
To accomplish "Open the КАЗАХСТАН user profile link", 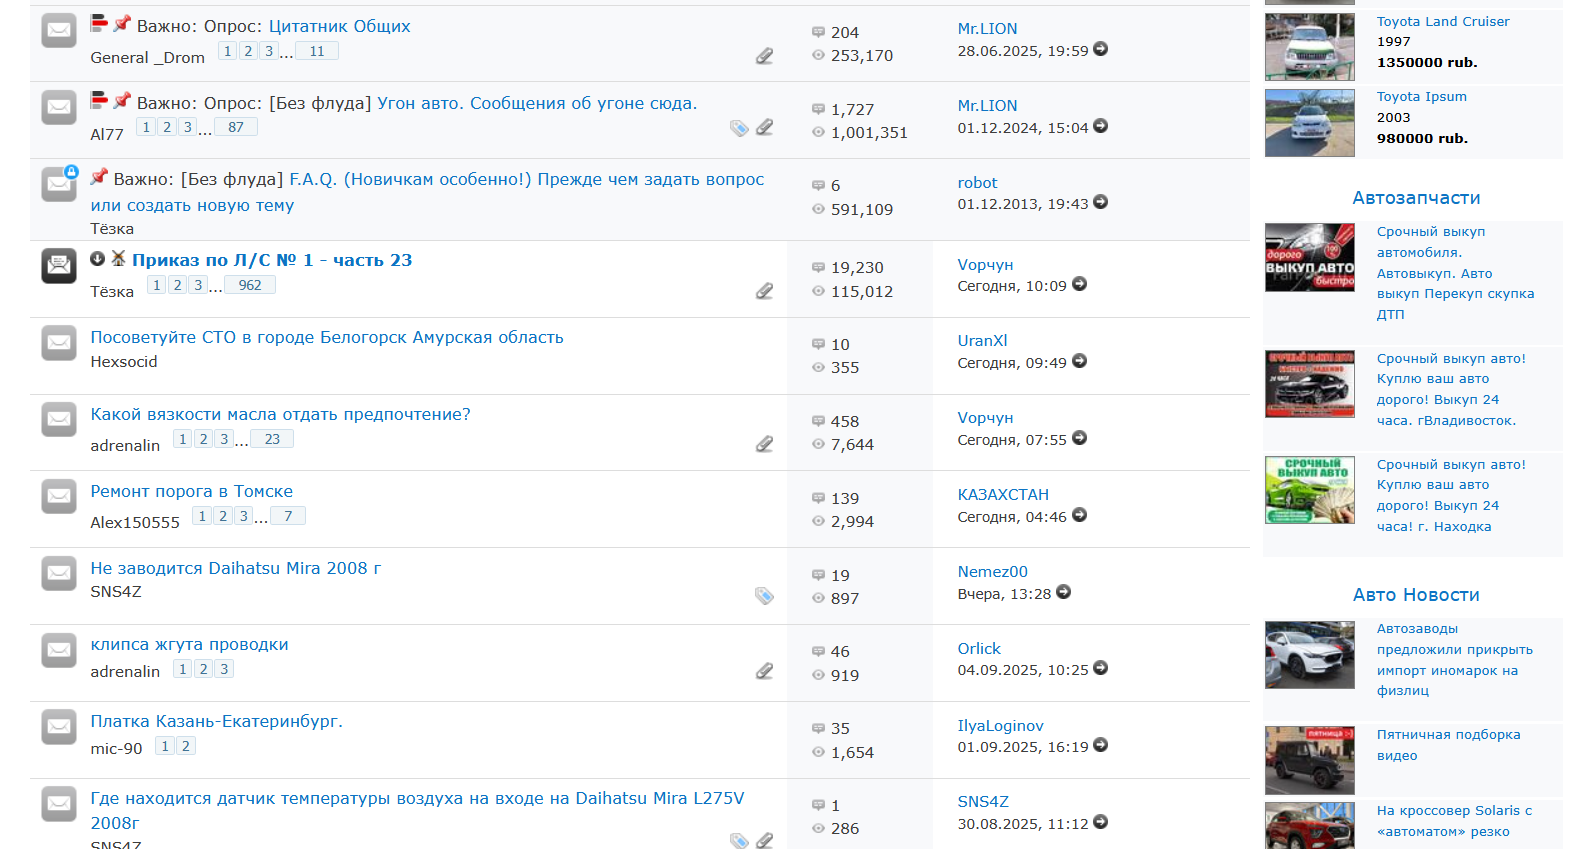I will pos(1003,495).
